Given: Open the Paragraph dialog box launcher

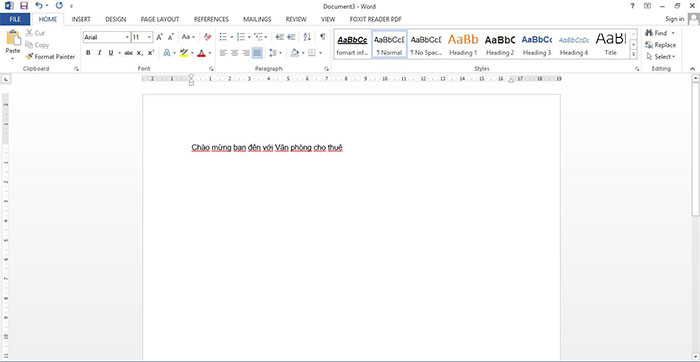Looking at the screenshot, I should (x=327, y=69).
